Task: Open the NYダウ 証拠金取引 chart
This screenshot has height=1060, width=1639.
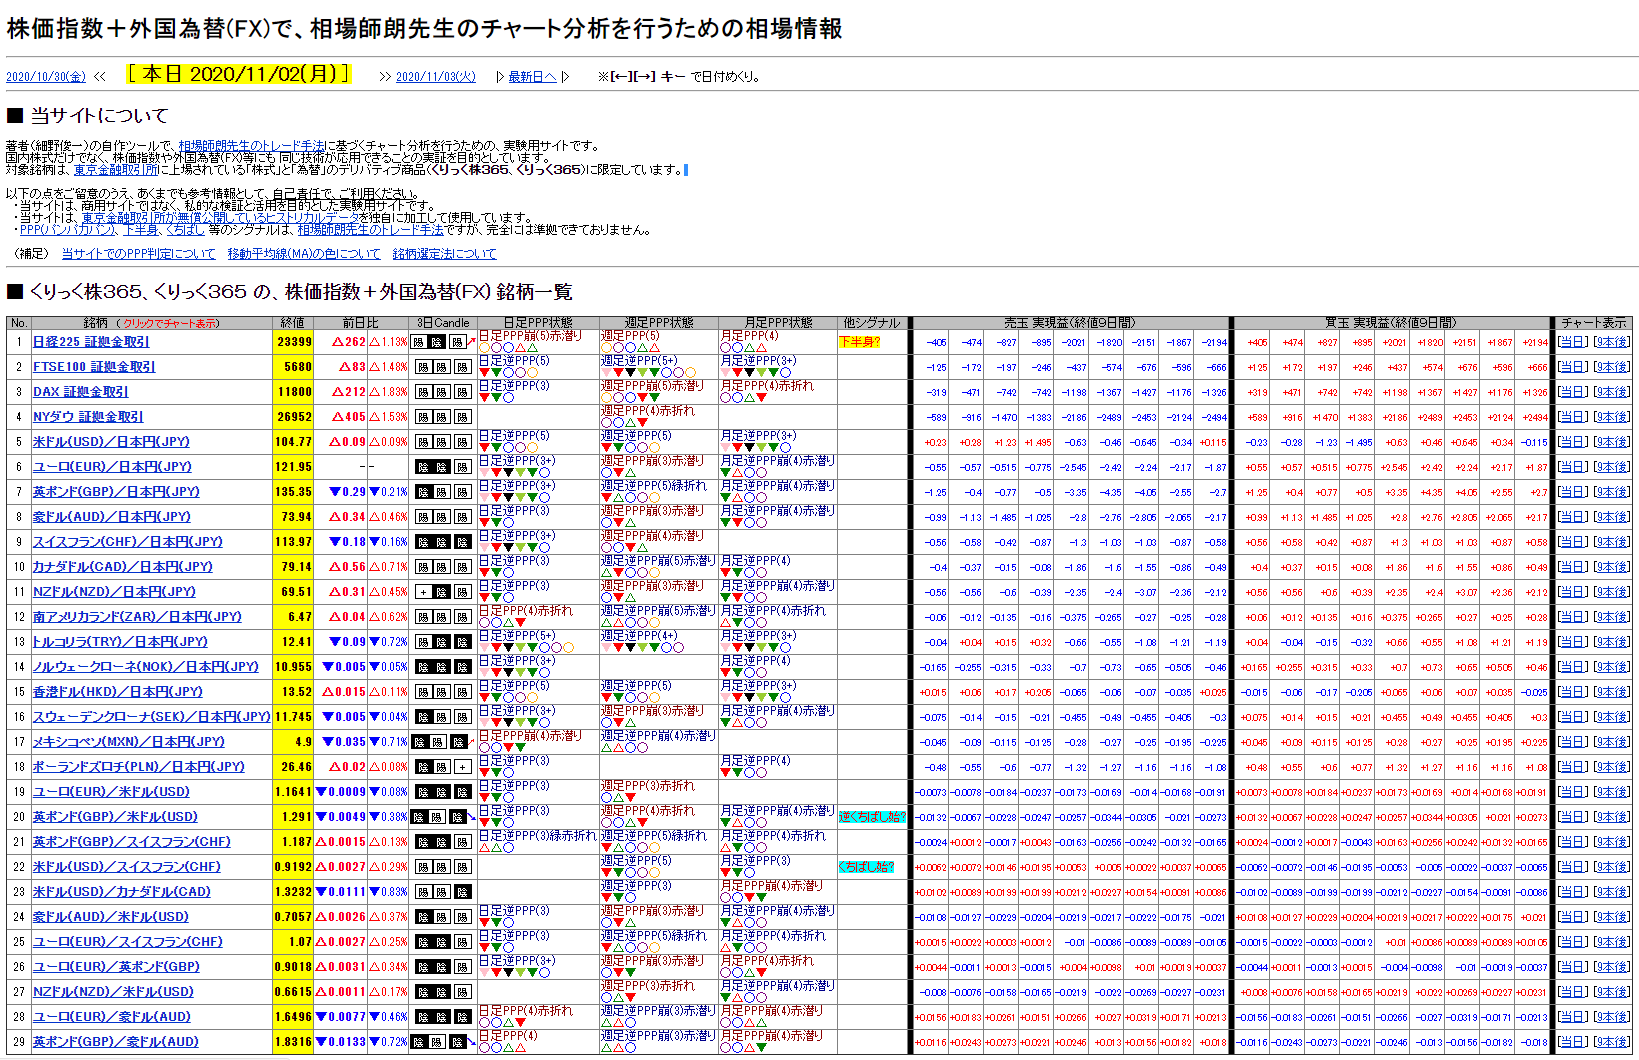Action: coord(88,417)
